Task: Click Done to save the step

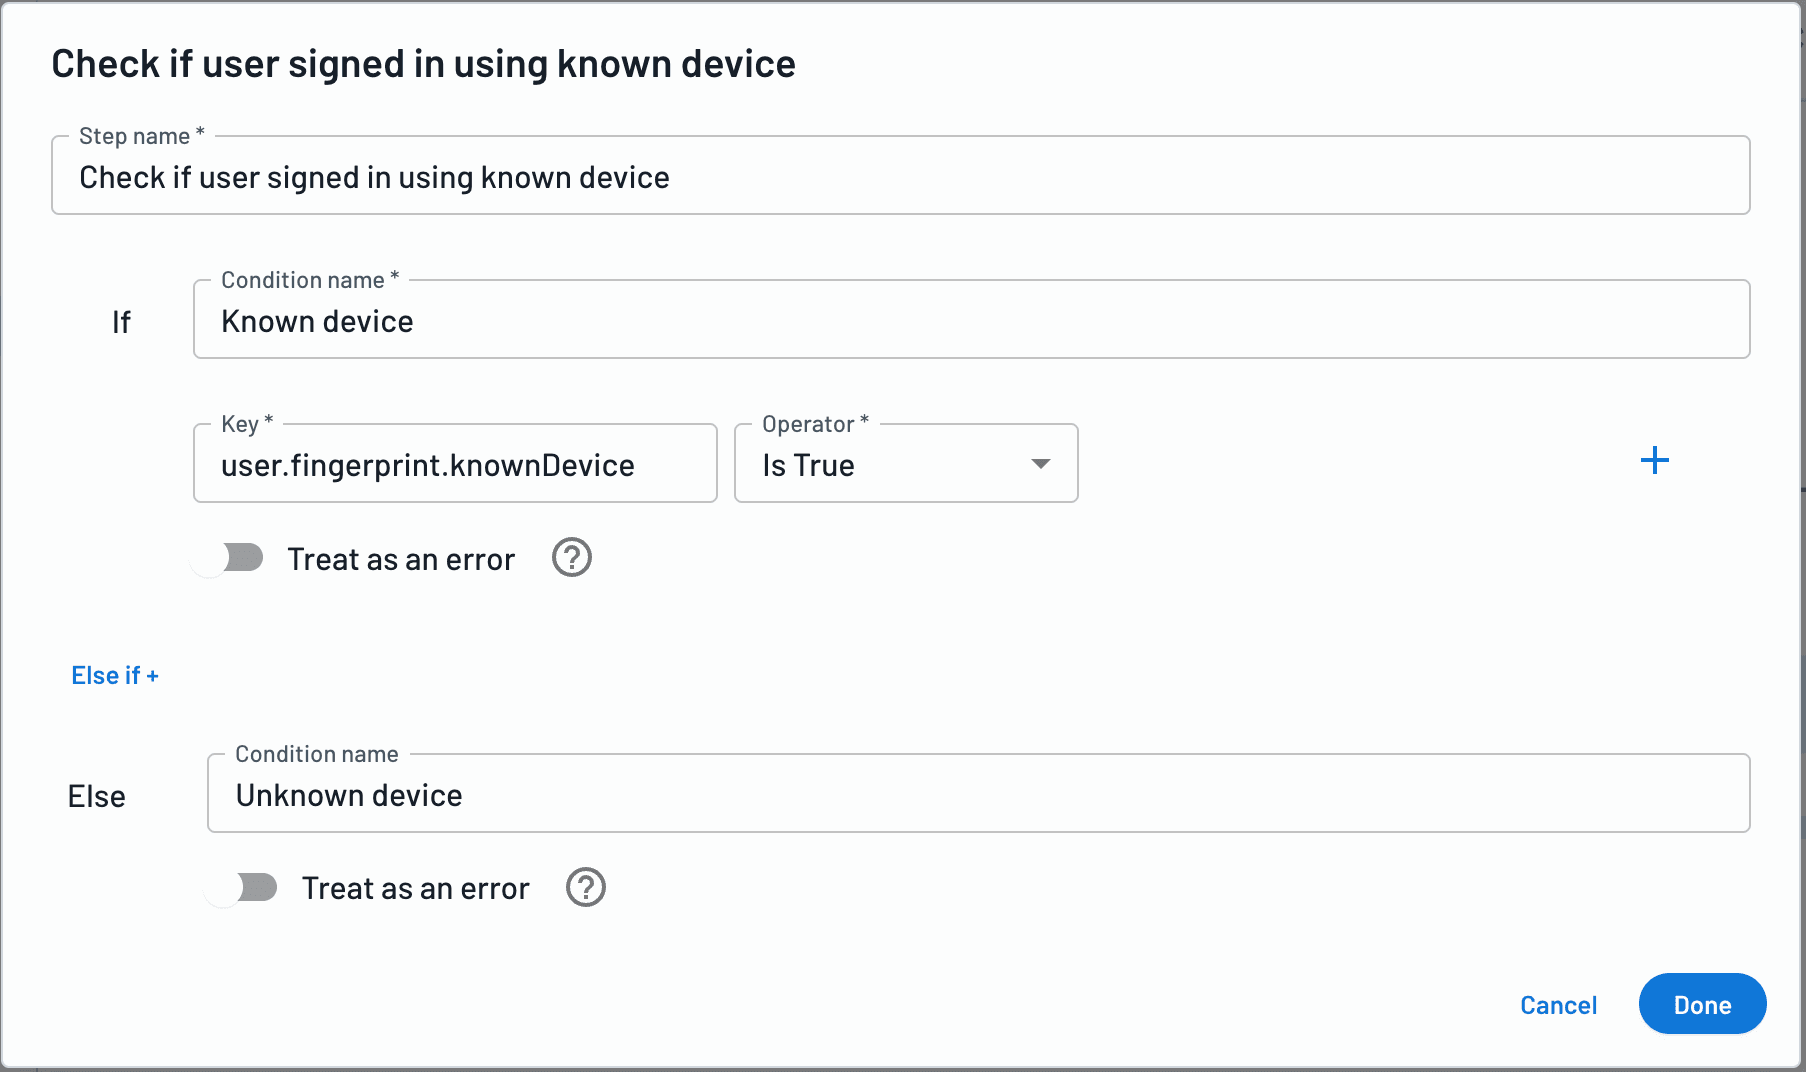Action: click(x=1702, y=1004)
